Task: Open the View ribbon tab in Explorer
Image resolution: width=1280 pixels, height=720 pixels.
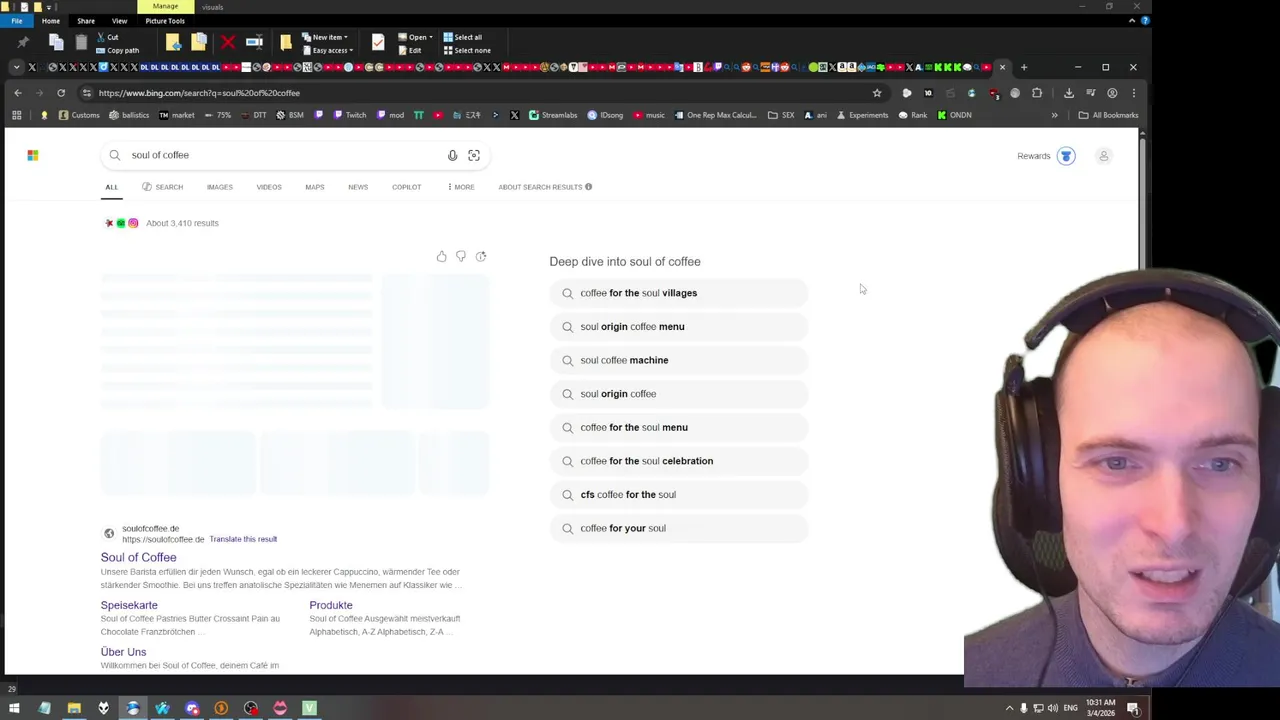Action: pyautogui.click(x=119, y=21)
